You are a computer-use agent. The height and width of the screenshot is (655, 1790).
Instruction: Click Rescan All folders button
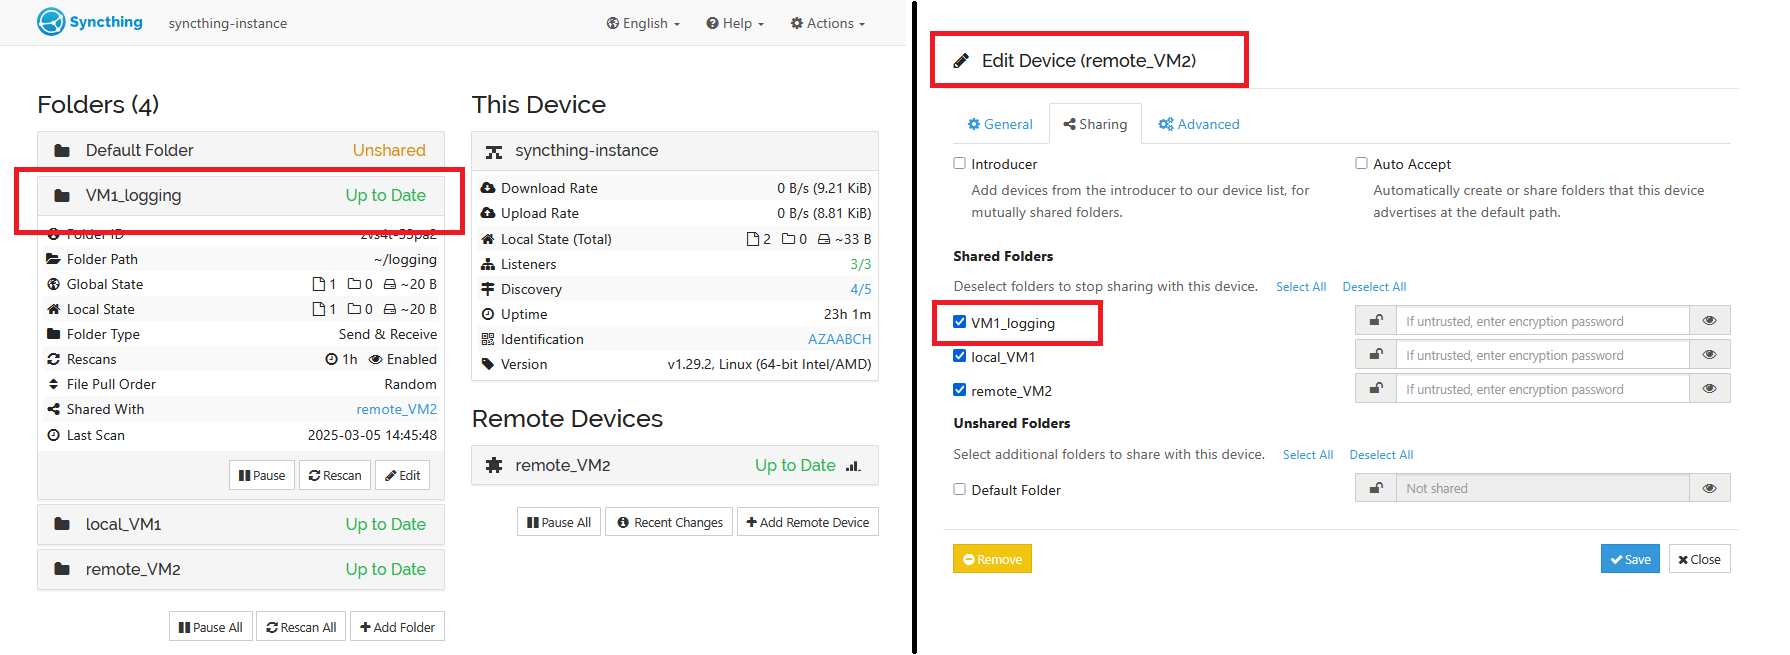(x=301, y=627)
